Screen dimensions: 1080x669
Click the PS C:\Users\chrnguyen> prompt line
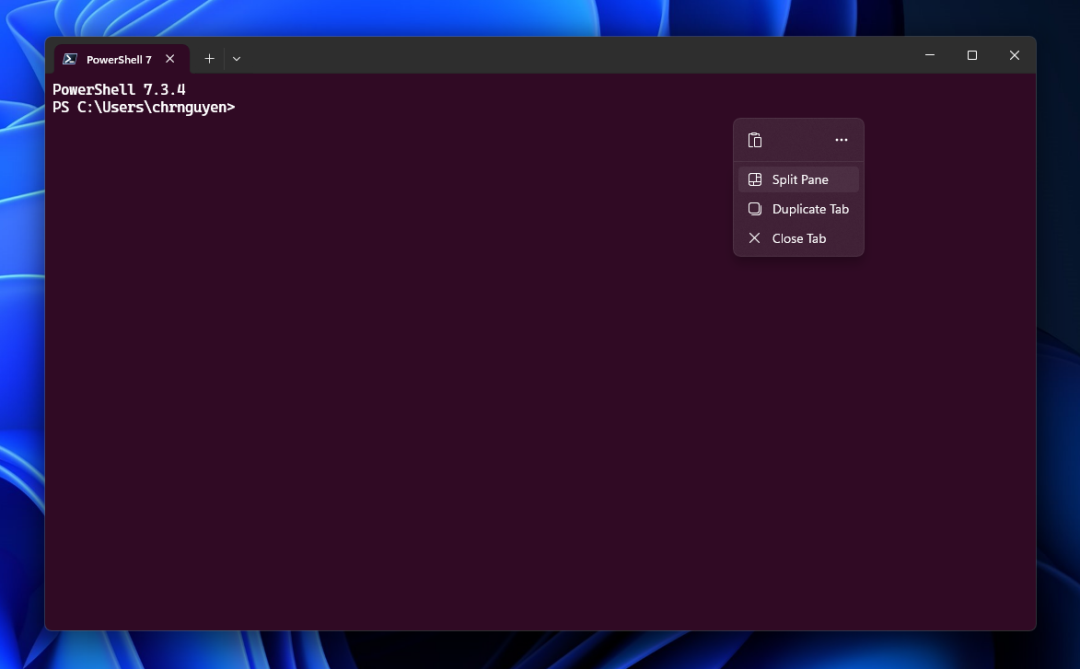click(144, 107)
